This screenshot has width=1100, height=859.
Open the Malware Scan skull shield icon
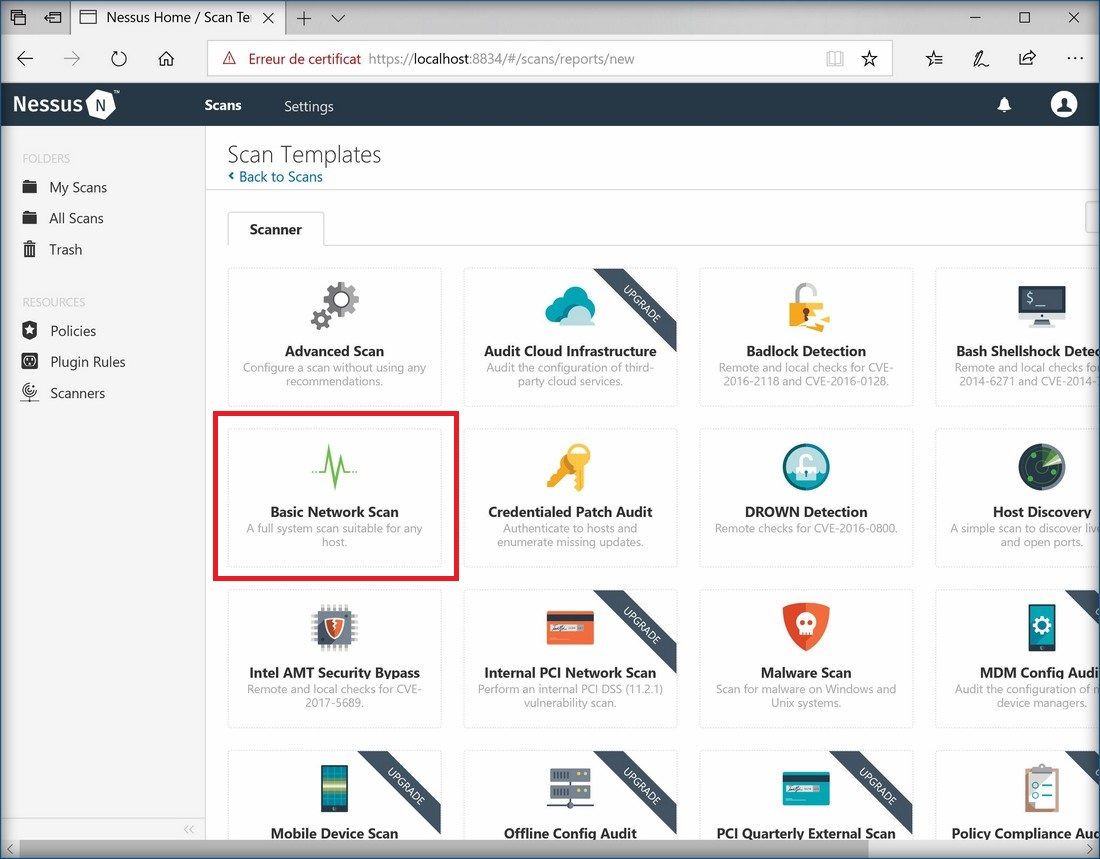tap(806, 627)
